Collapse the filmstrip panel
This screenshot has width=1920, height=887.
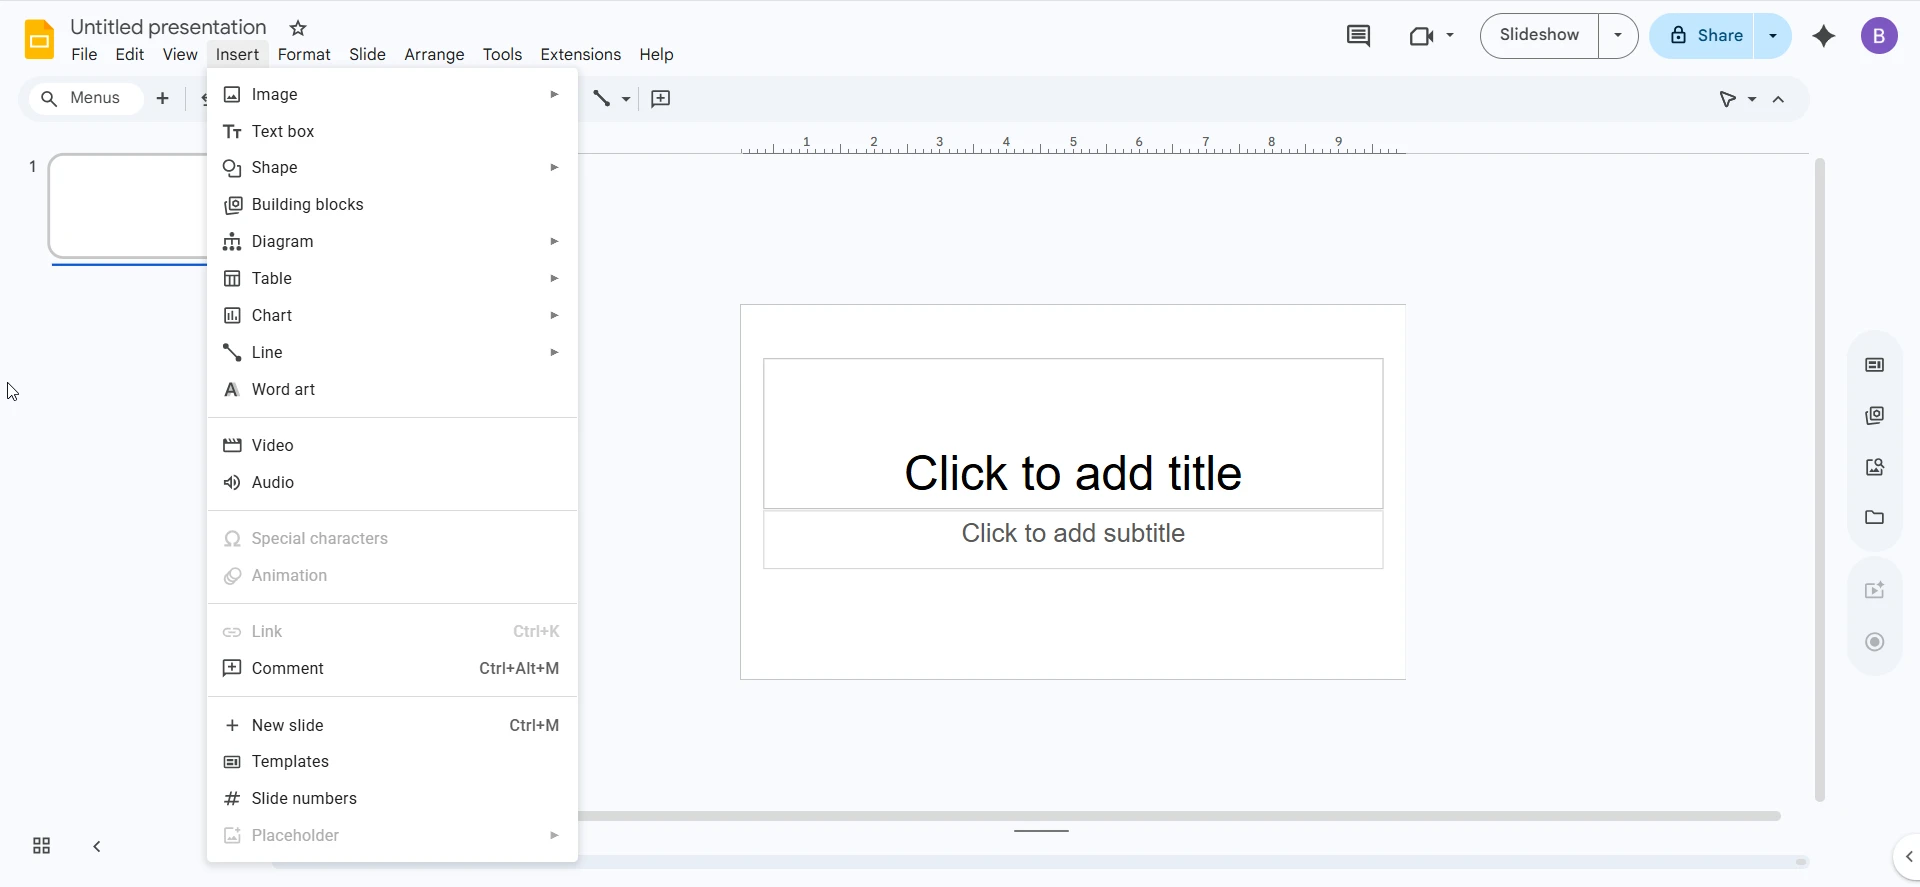pyautogui.click(x=97, y=846)
